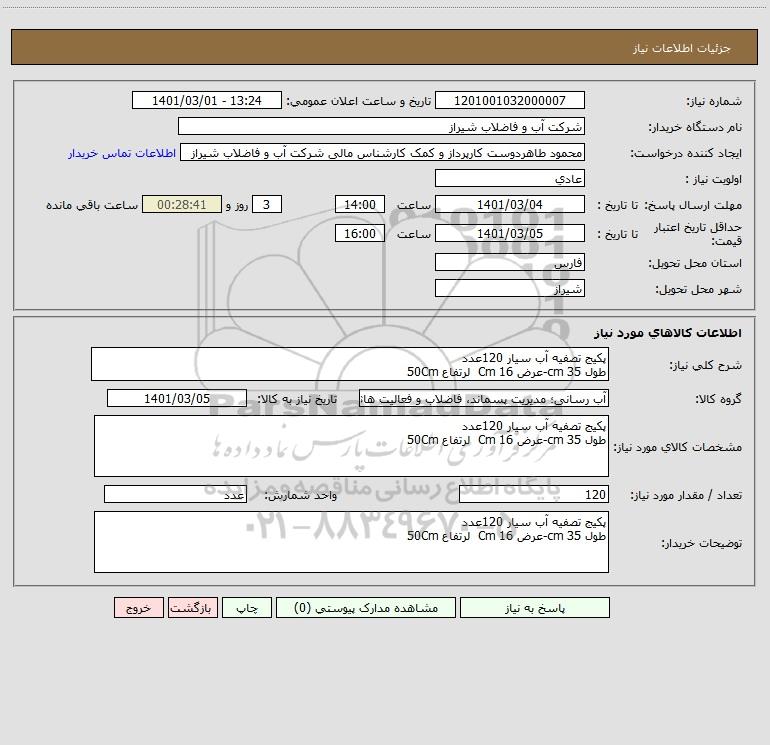Click the پاسخ به نیاز button
Viewport: 770px width, 745px height.
click(535, 608)
